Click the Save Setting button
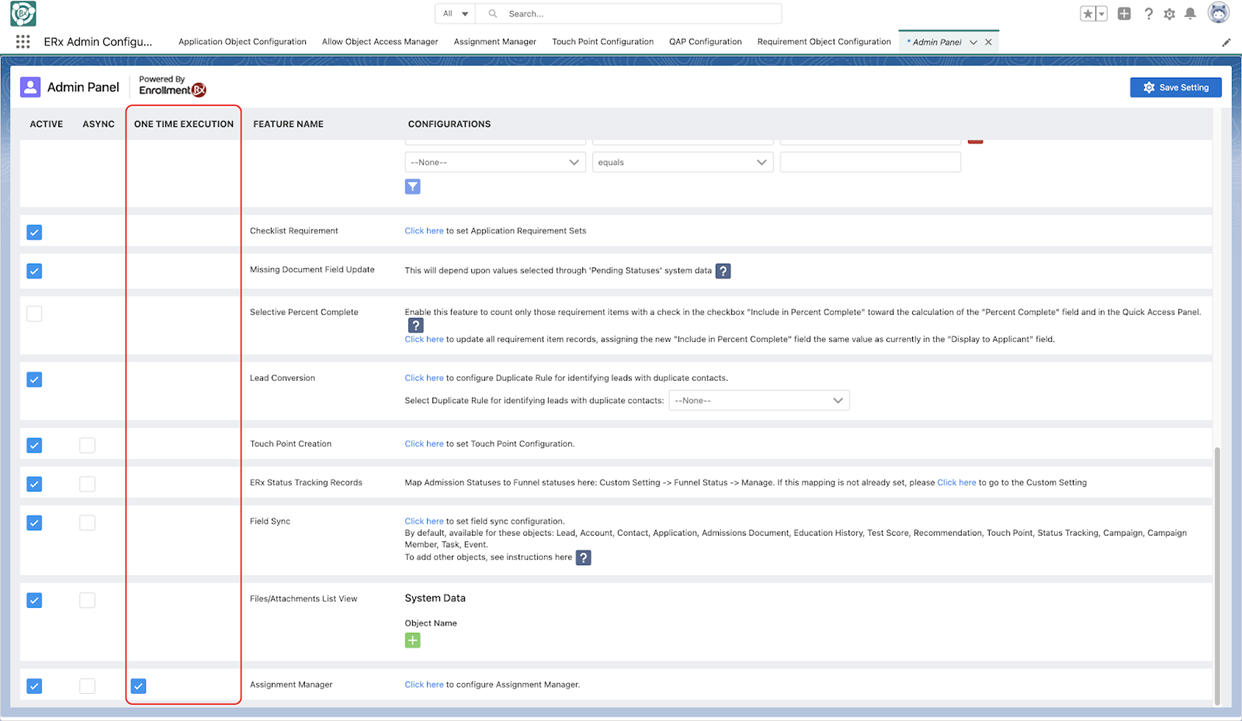Viewport: 1242px width, 721px height. (x=1175, y=88)
